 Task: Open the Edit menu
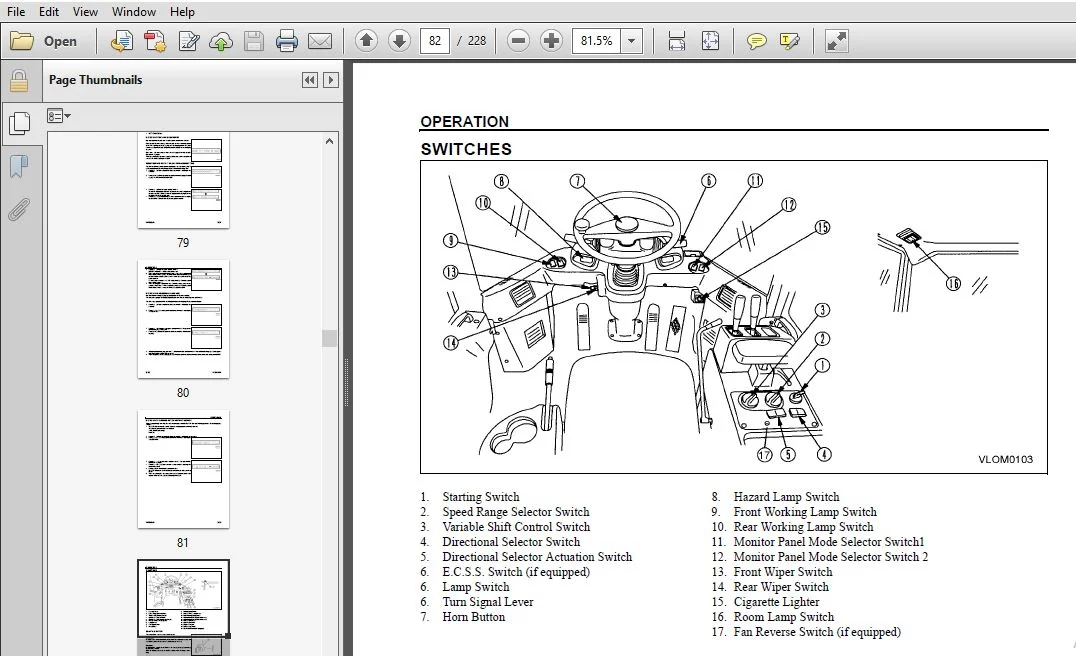point(49,12)
